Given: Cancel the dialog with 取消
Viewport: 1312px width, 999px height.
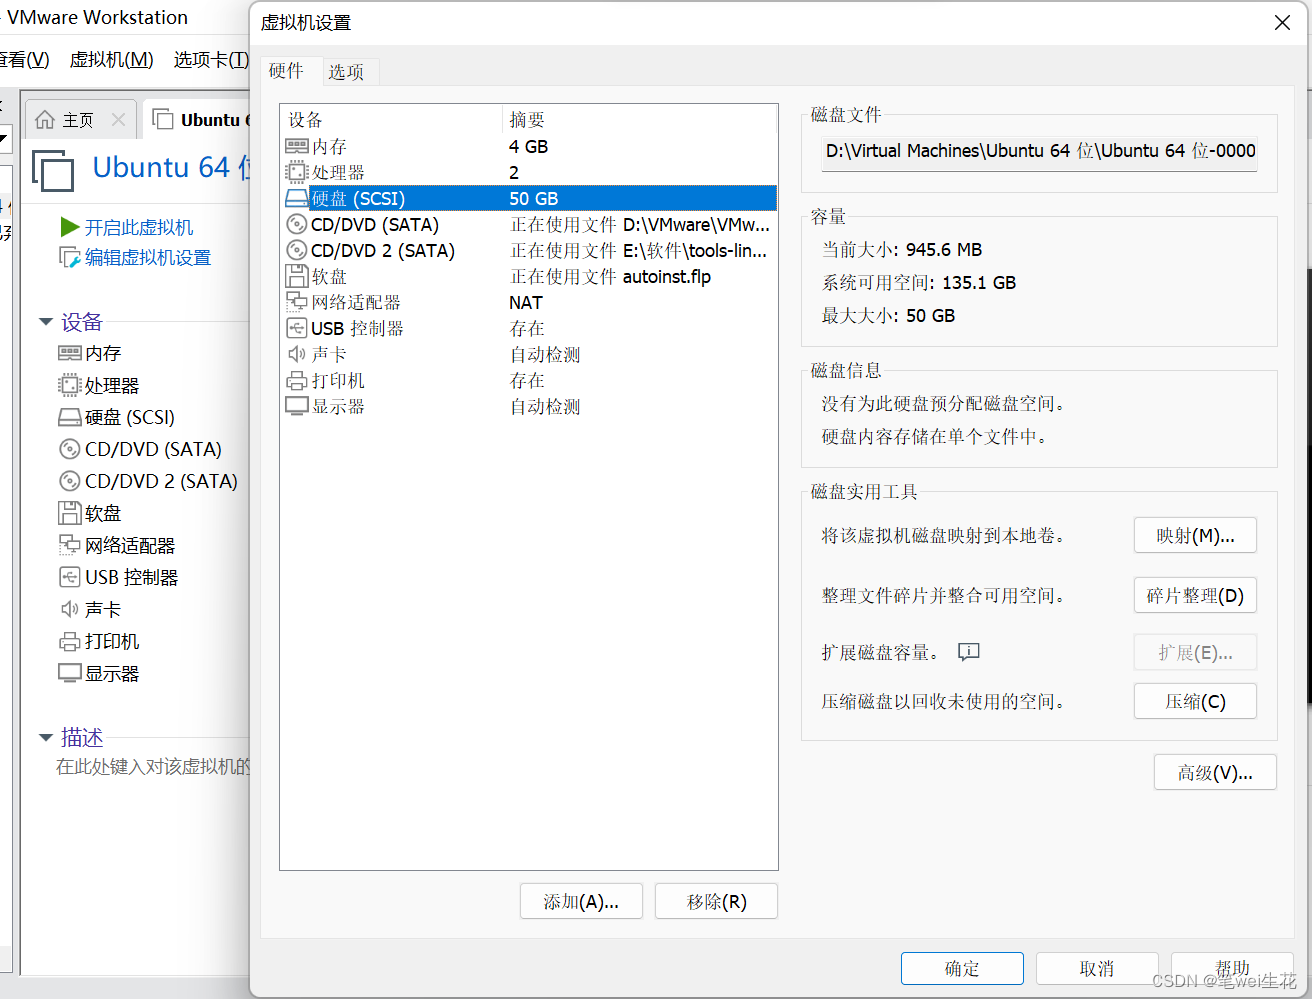Looking at the screenshot, I should 1097,969.
